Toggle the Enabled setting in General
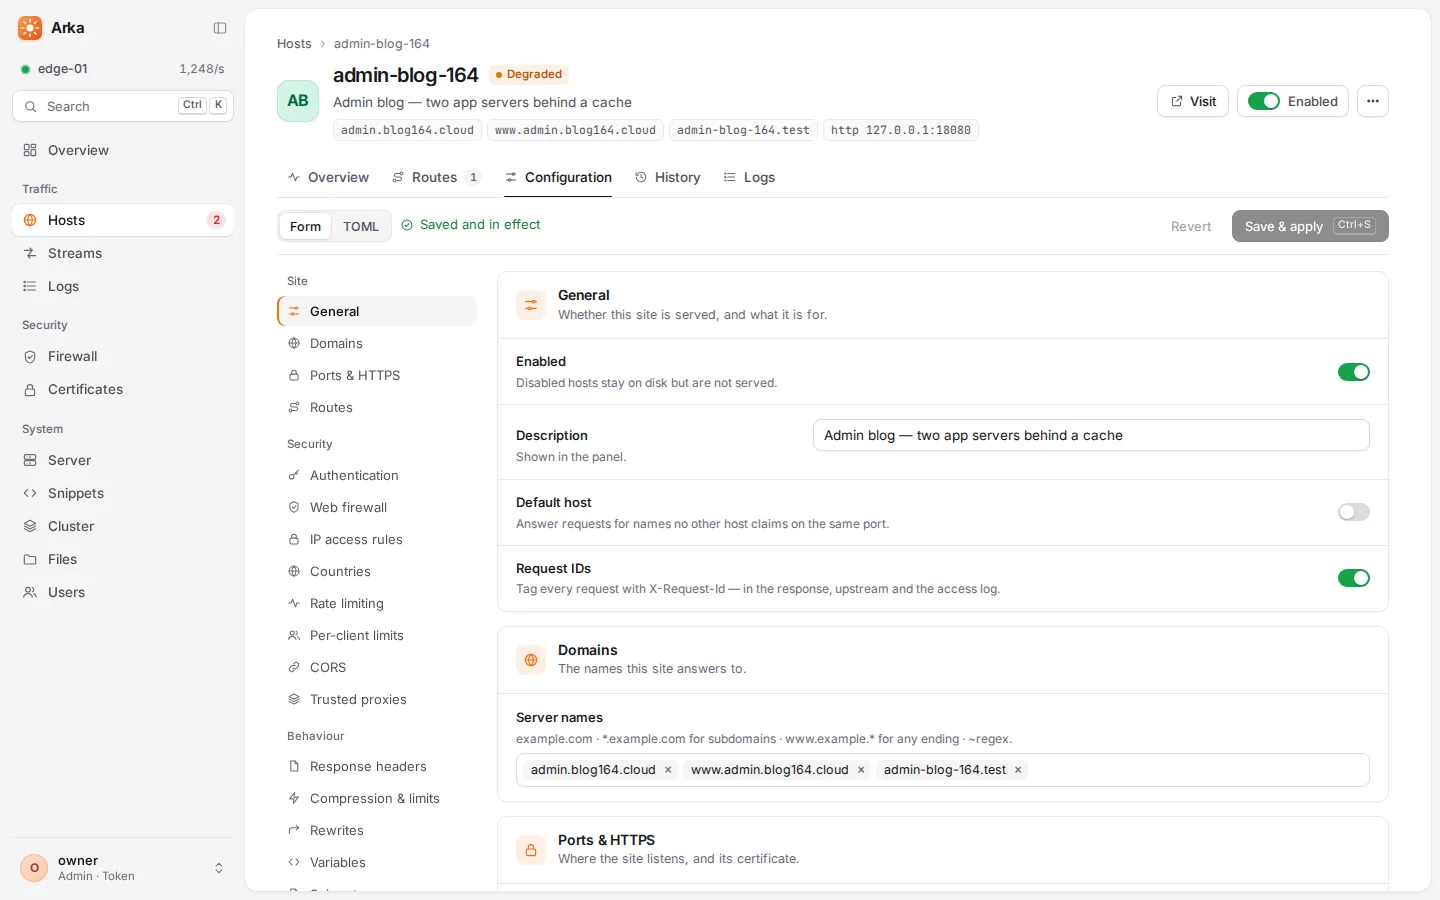The height and width of the screenshot is (900, 1440). pos(1354,372)
